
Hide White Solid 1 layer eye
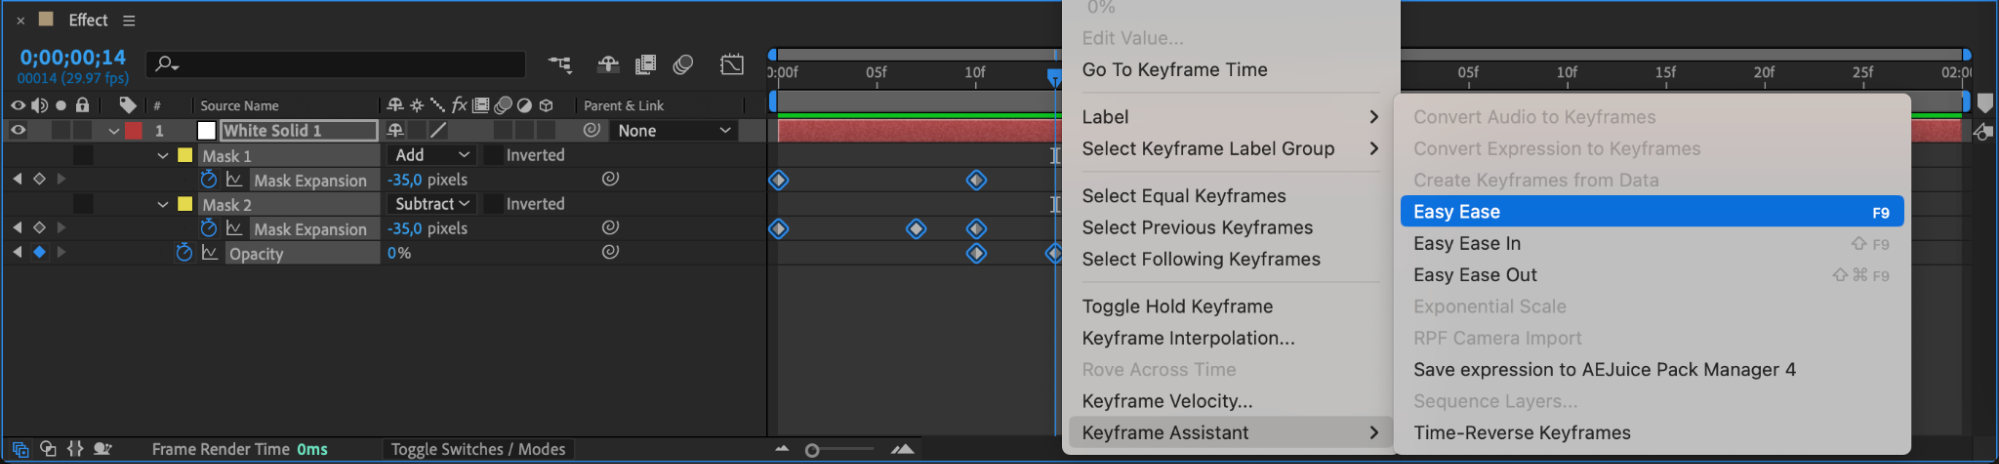click(18, 130)
